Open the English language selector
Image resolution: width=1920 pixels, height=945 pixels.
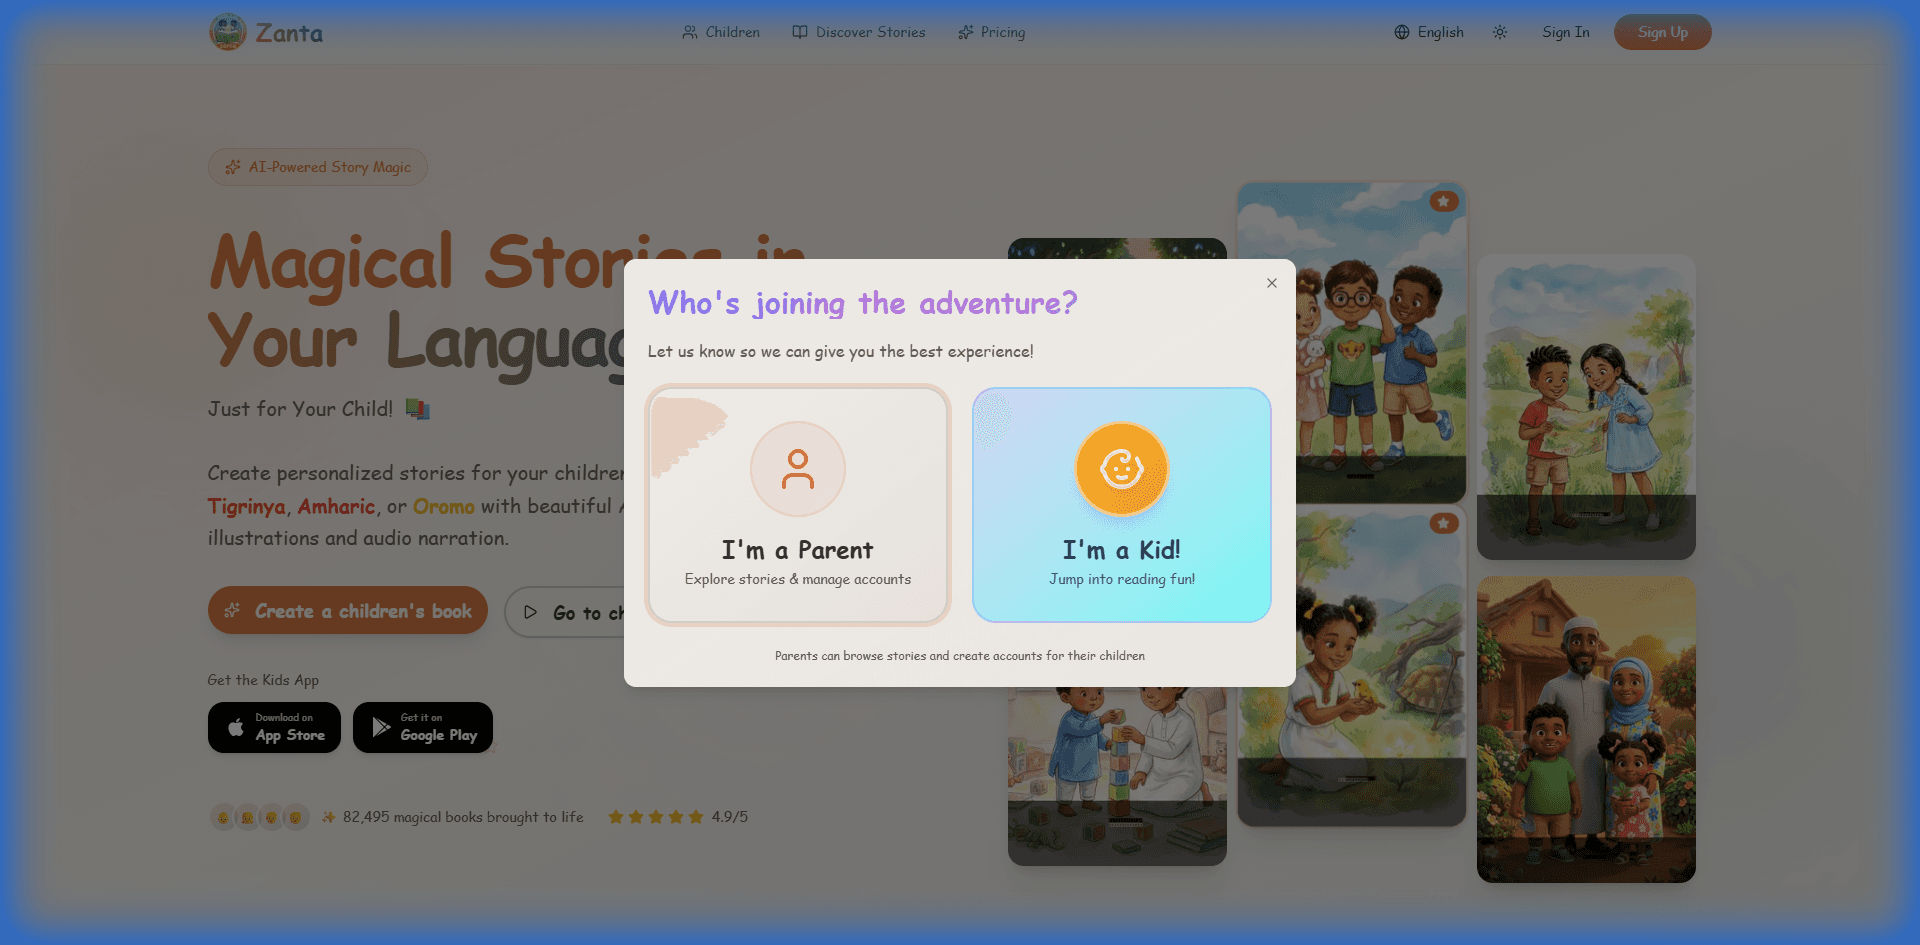(x=1429, y=32)
